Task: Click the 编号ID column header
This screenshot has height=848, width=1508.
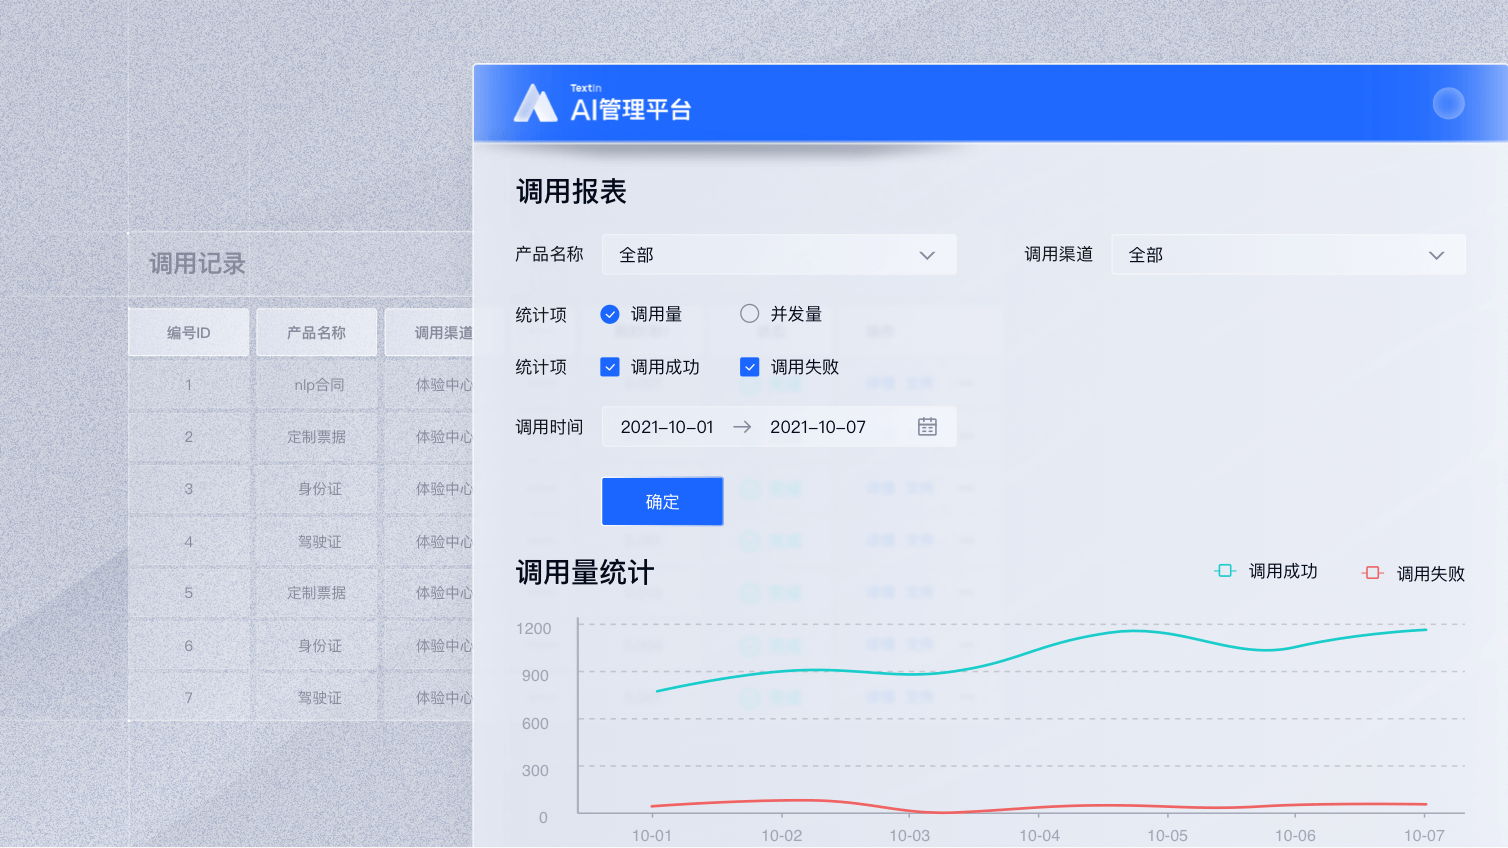Action: (x=188, y=333)
